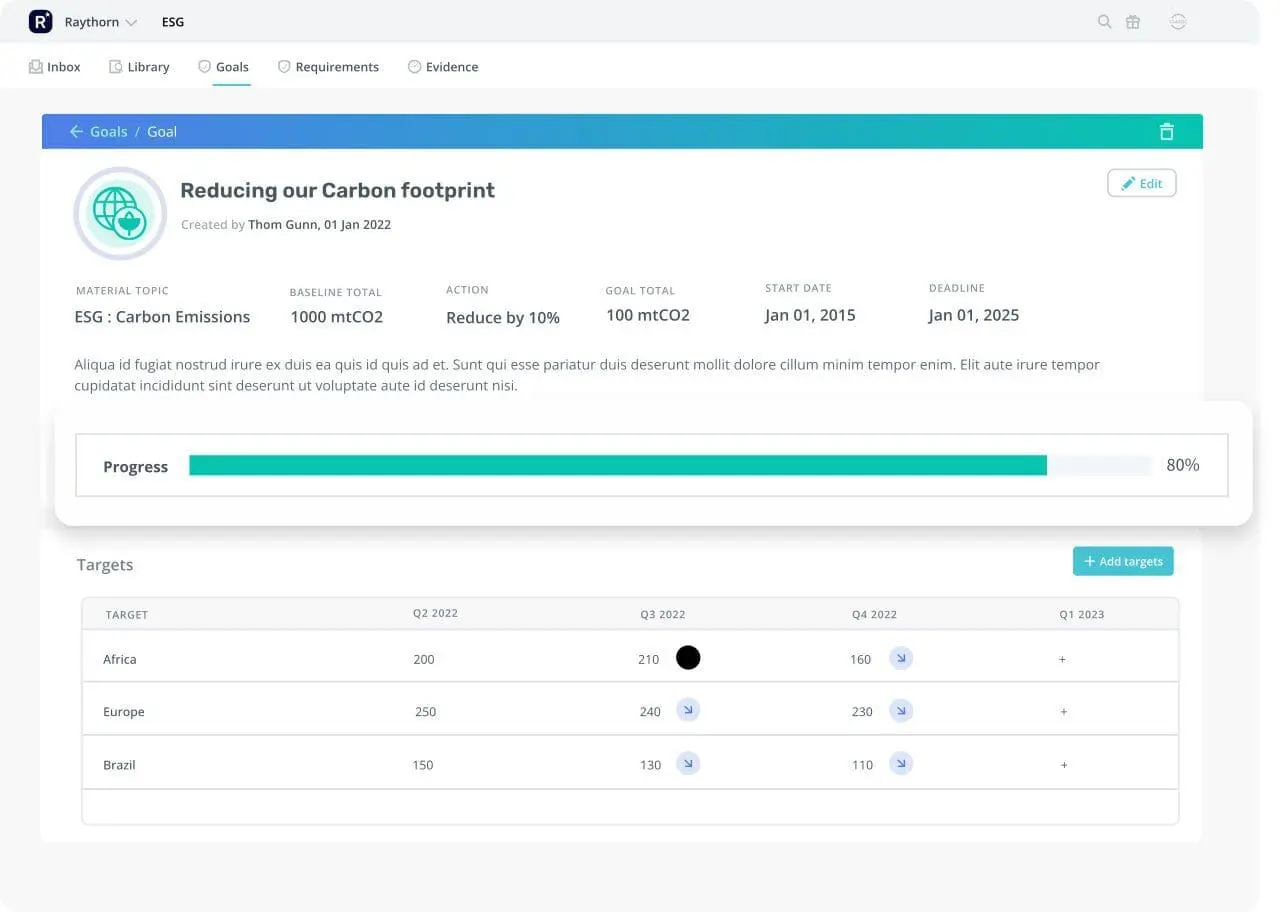Open the Raythorn workspace dropdown
Image resolution: width=1280 pixels, height=912 pixels.
point(100,22)
